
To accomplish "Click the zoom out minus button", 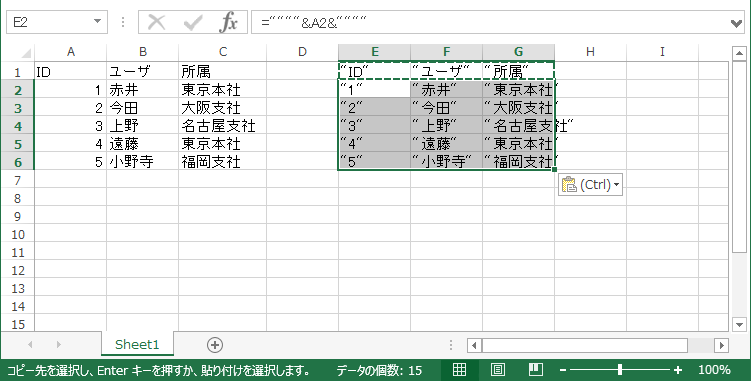I will coord(563,370).
